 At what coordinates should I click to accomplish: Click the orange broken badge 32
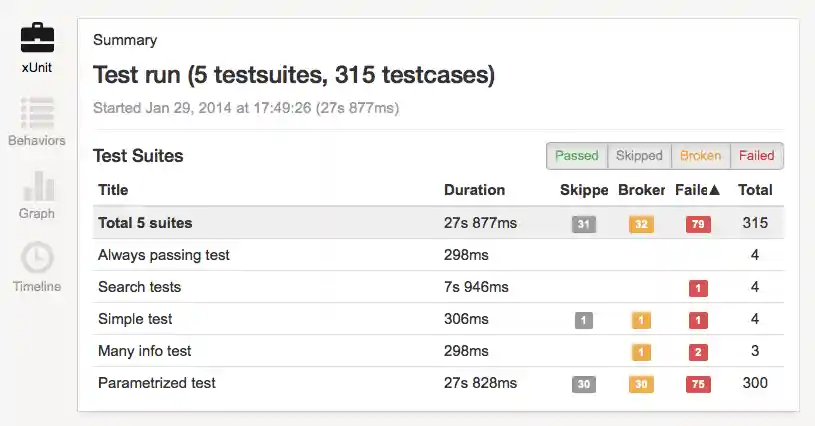coord(641,224)
